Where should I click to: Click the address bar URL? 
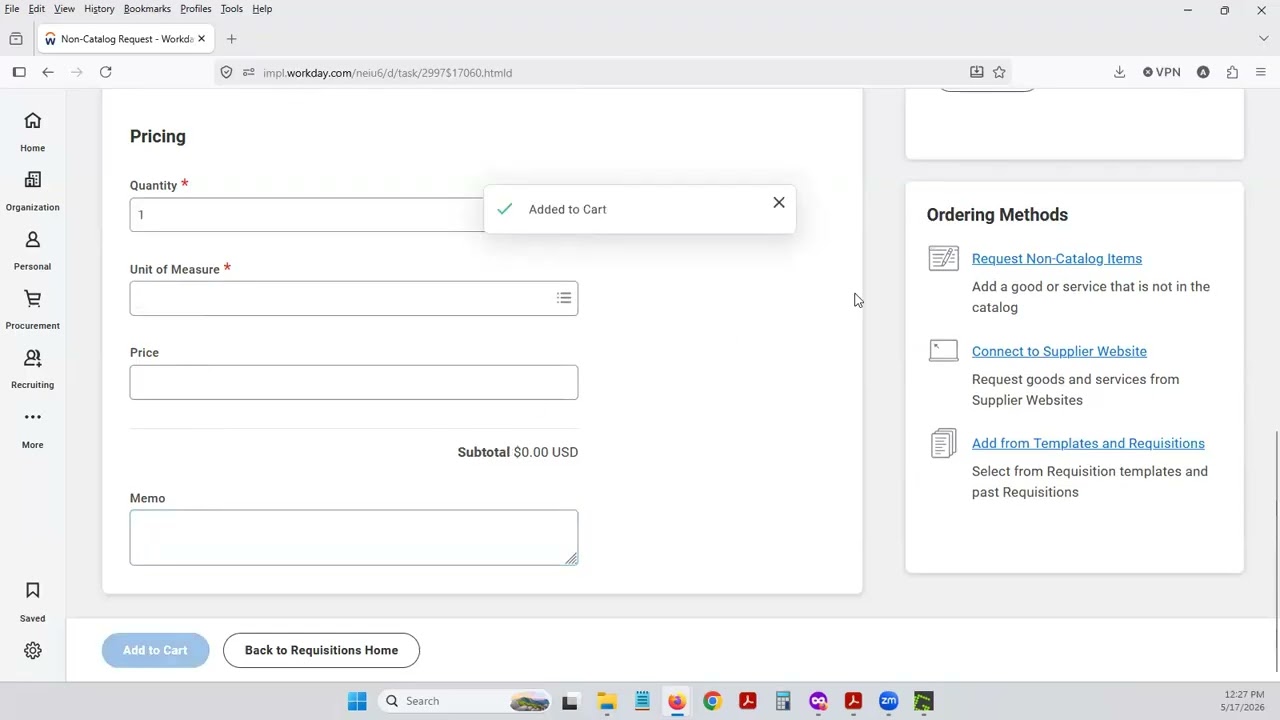[388, 73]
